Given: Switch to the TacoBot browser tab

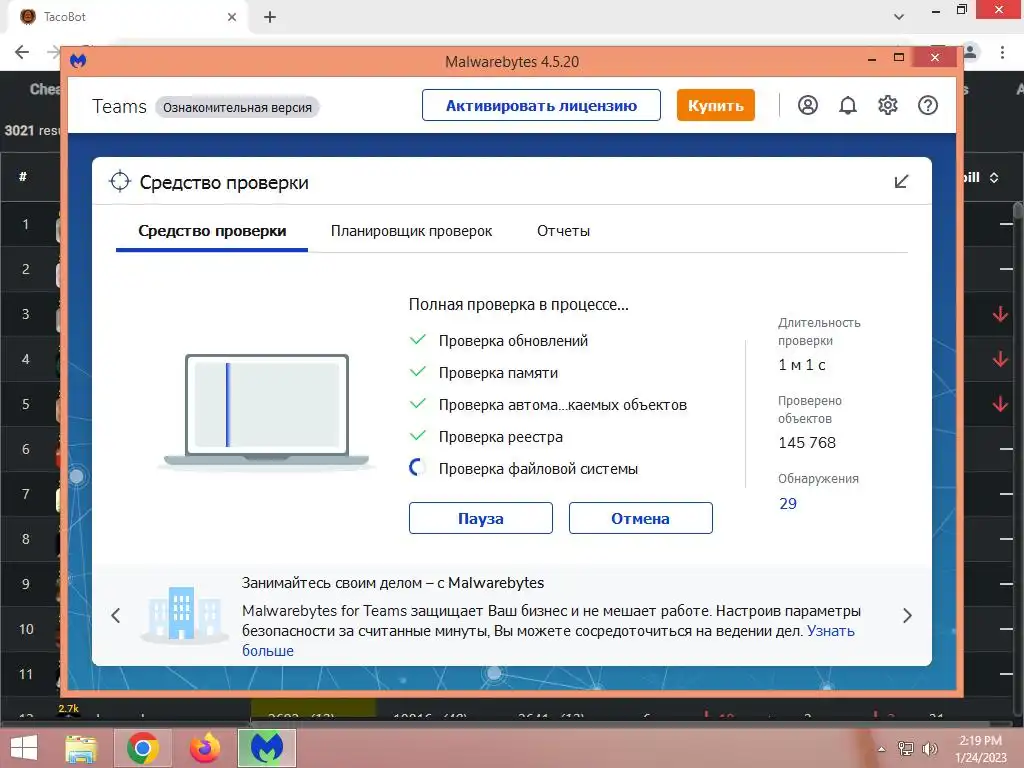Looking at the screenshot, I should coord(127,17).
